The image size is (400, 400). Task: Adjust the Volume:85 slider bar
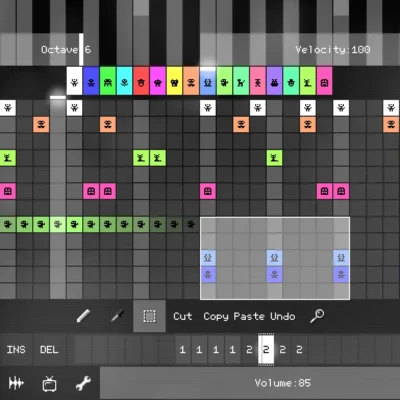pos(250,383)
